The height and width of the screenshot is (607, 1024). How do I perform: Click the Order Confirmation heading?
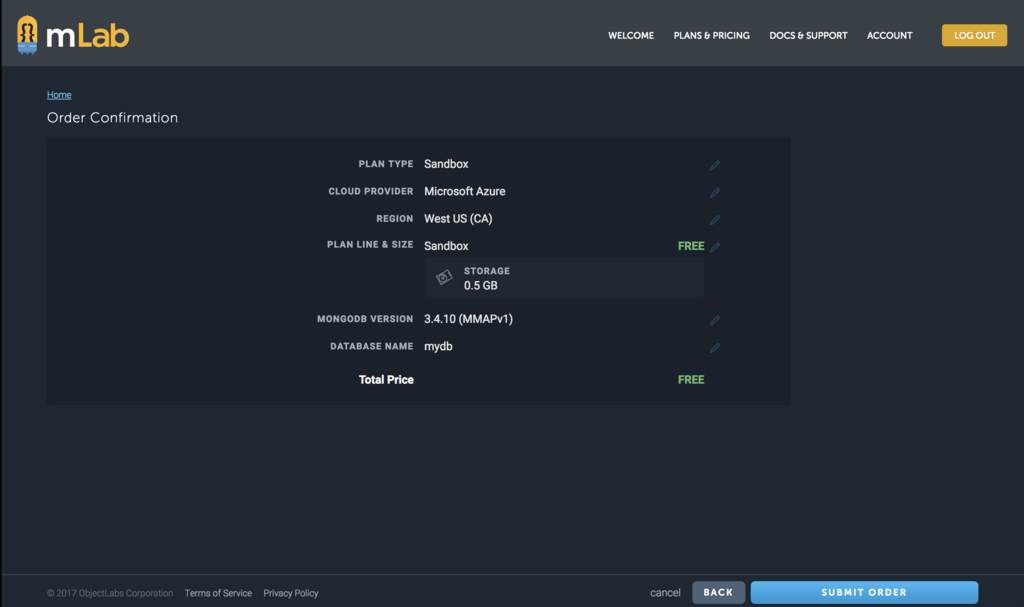(x=112, y=118)
